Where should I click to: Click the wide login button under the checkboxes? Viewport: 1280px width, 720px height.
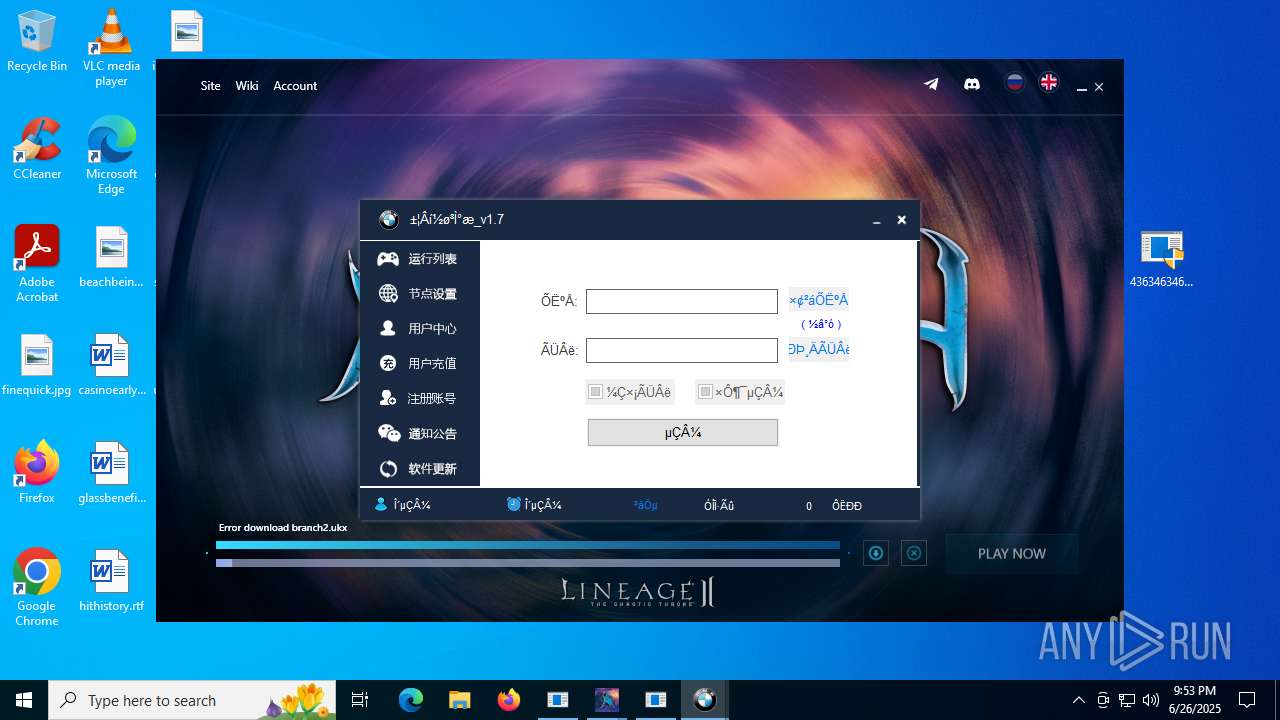pyautogui.click(x=683, y=432)
